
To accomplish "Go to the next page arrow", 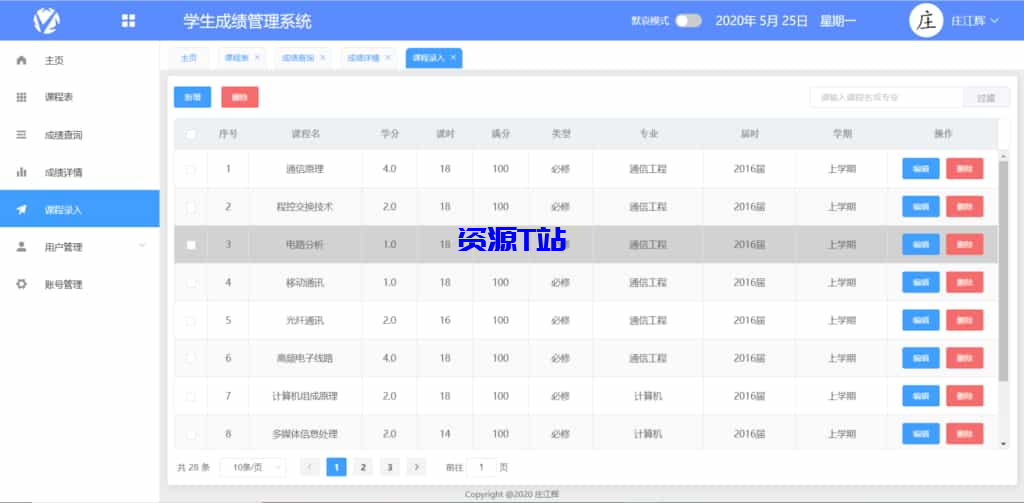I will pos(416,467).
